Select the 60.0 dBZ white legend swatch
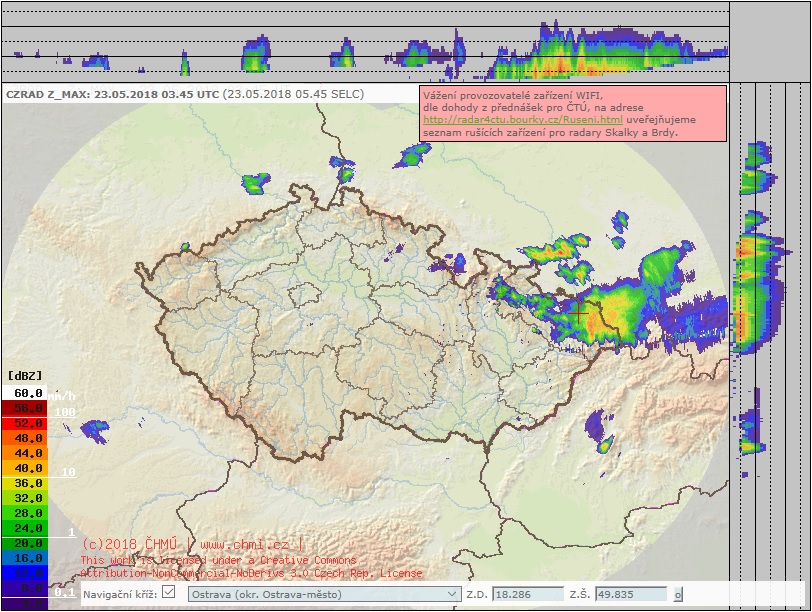 click(x=27, y=394)
